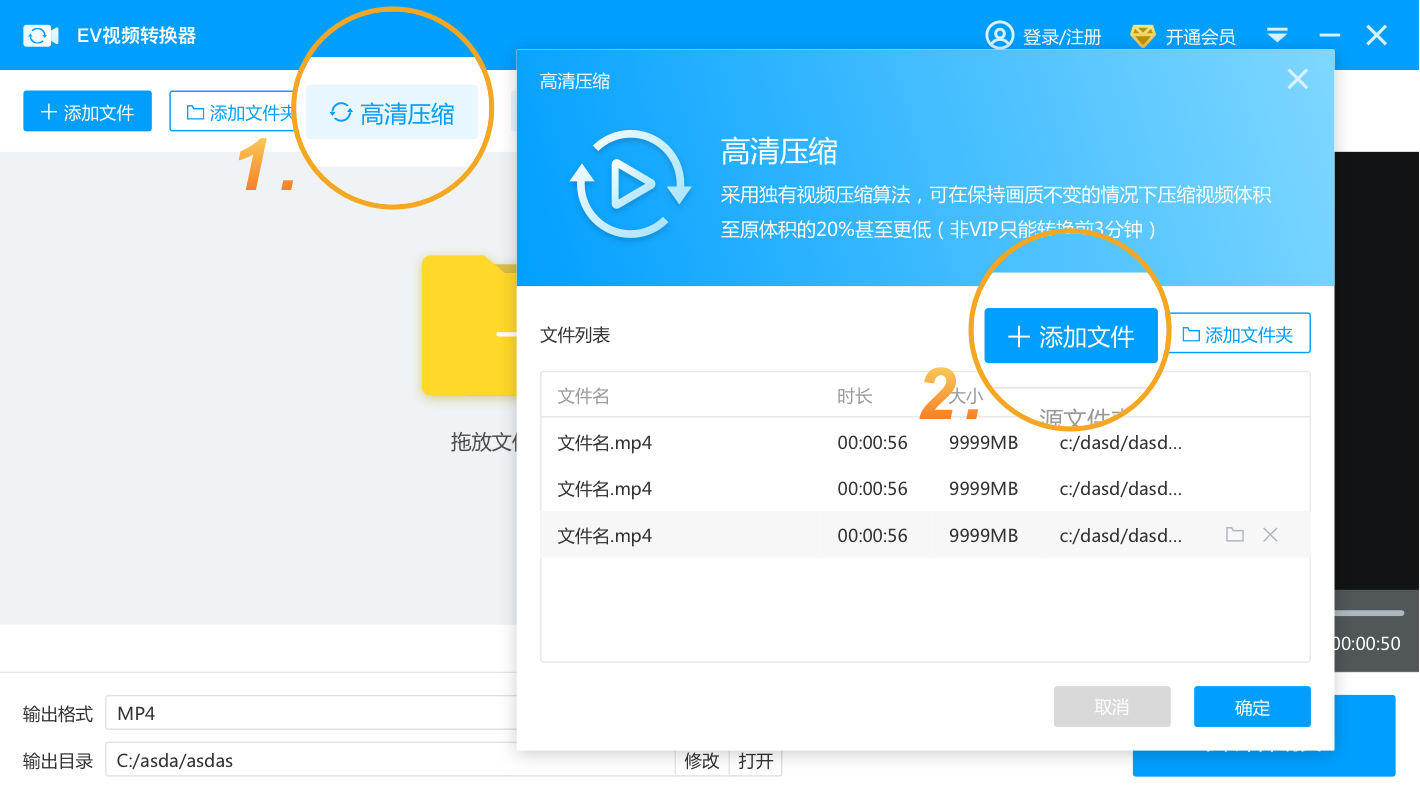Image resolution: width=1420 pixels, height=800 pixels.
Task: Click the diamond VIP membership icon
Action: pyautogui.click(x=1142, y=36)
